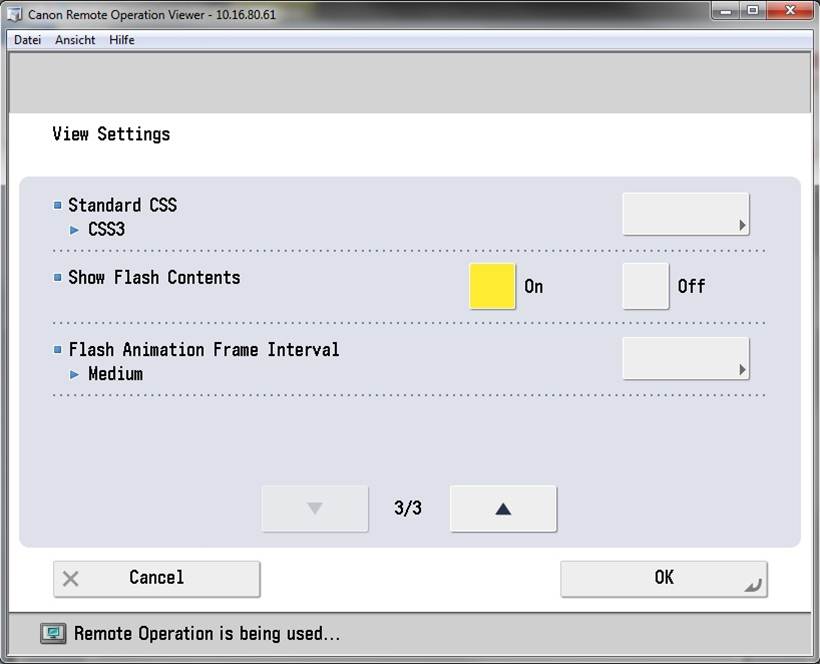Maximize the Remote Operation Viewer window
820x664 pixels.
[x=752, y=11]
